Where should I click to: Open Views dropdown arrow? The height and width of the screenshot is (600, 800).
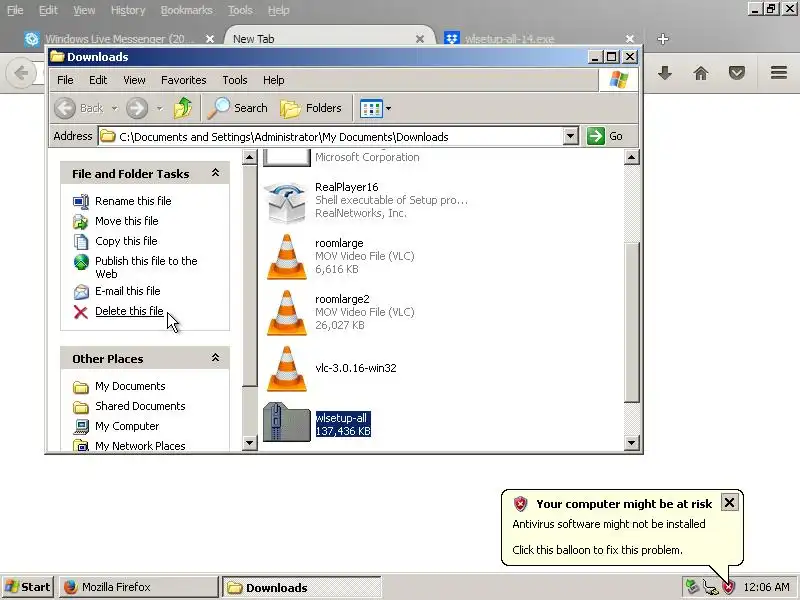(x=388, y=108)
